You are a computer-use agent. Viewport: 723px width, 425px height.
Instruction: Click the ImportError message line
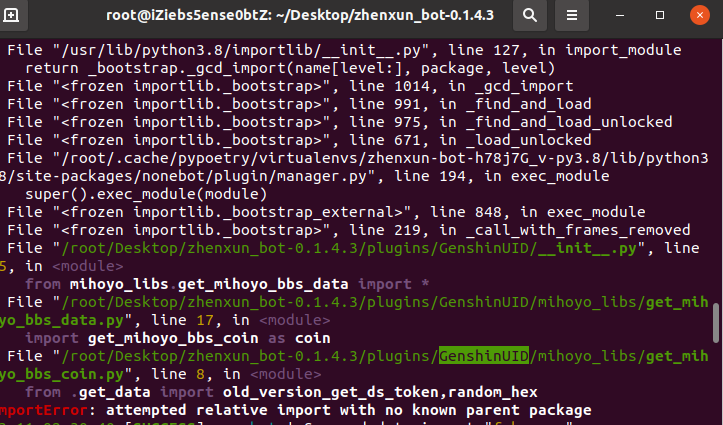pos(296,410)
